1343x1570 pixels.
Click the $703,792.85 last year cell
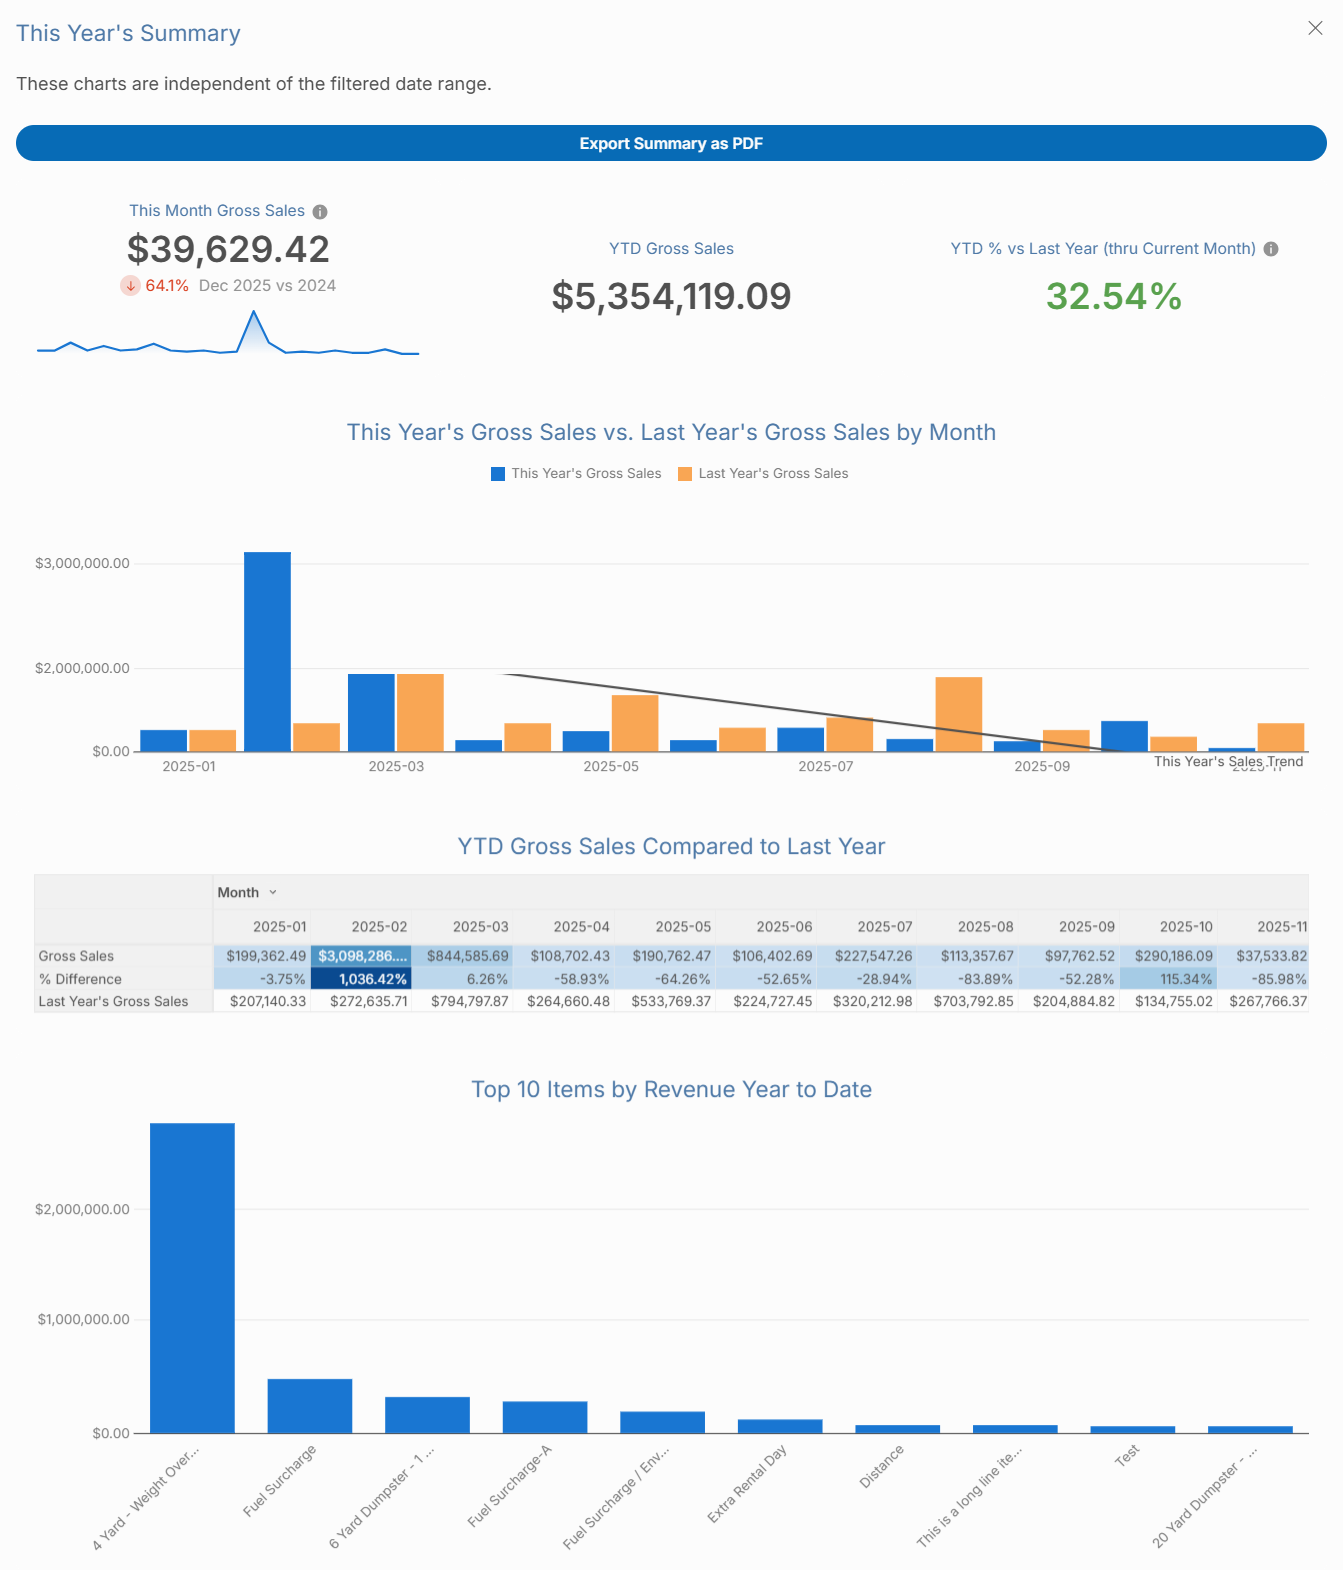pos(968,1001)
